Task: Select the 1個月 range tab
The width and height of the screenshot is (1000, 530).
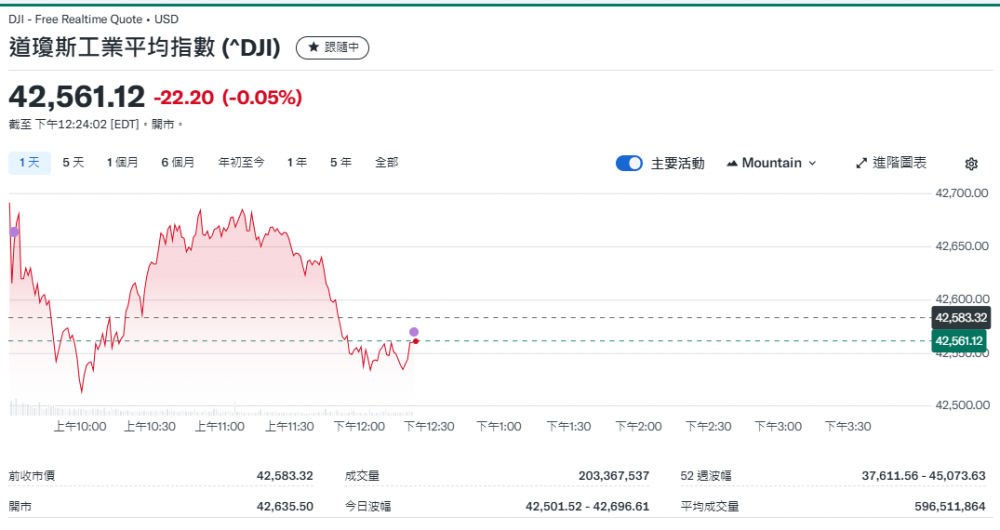Action: point(123,162)
